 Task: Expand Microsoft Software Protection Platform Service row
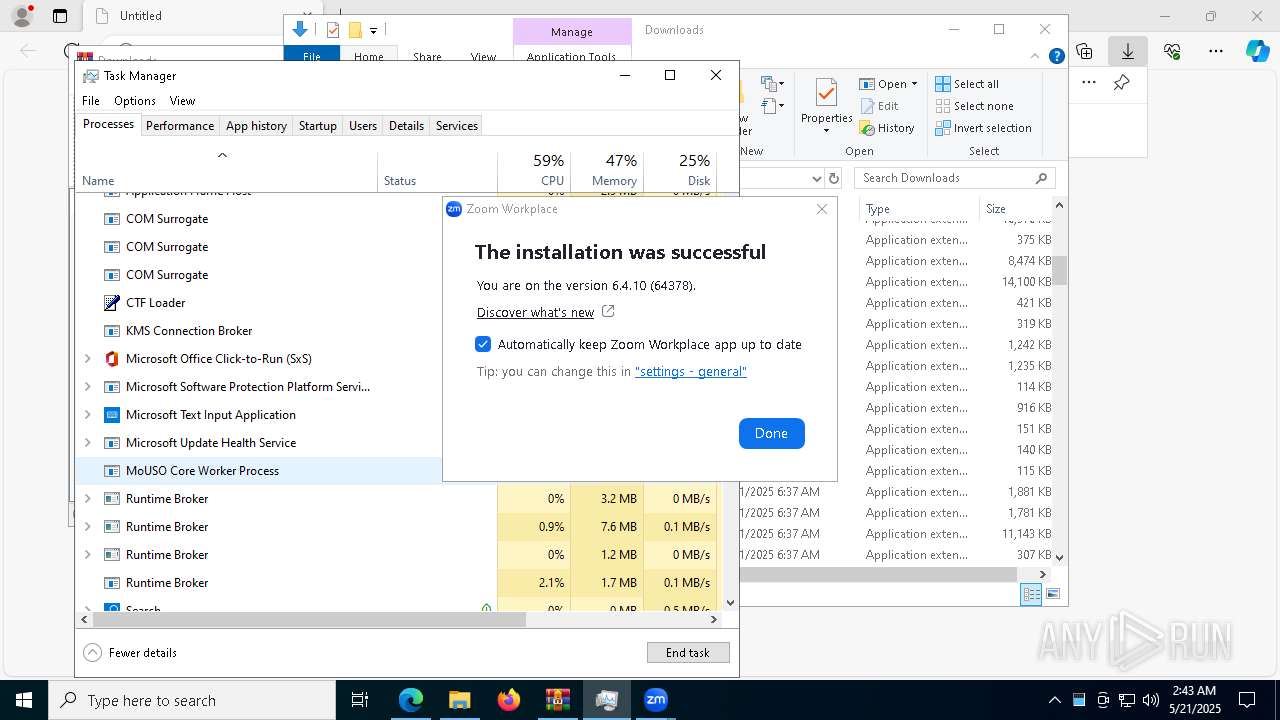88,387
